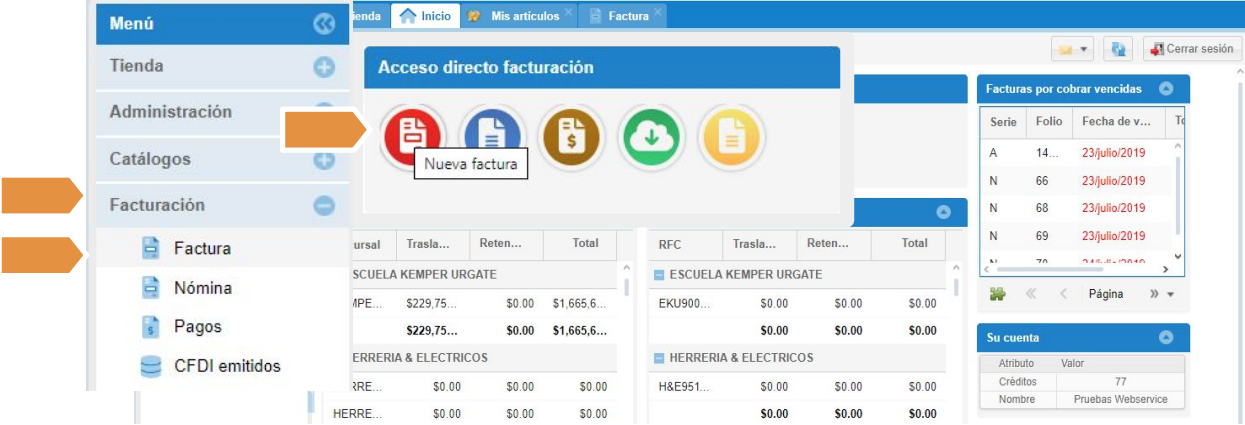
Task: Collapse the Facturación menu section
Action: tap(323, 205)
